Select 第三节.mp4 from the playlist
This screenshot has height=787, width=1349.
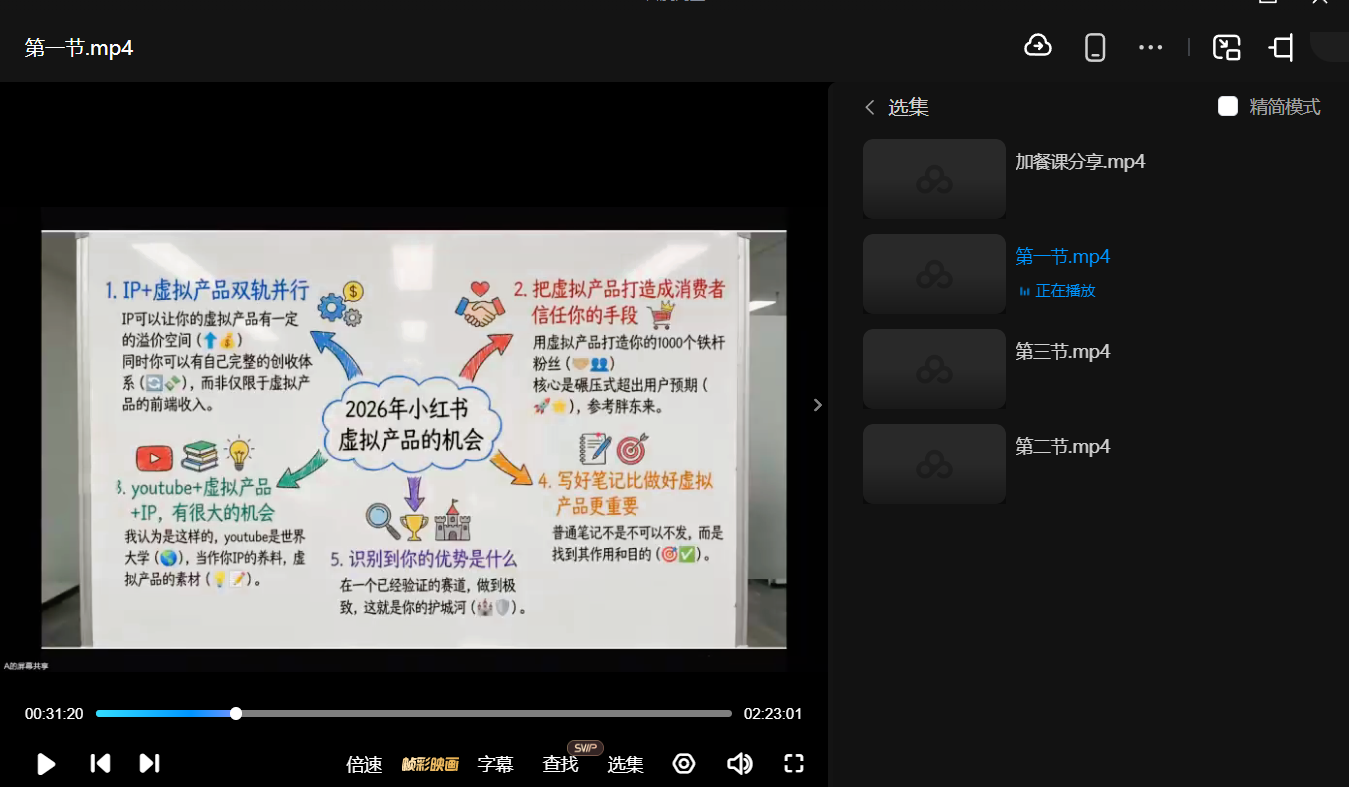(x=1062, y=352)
